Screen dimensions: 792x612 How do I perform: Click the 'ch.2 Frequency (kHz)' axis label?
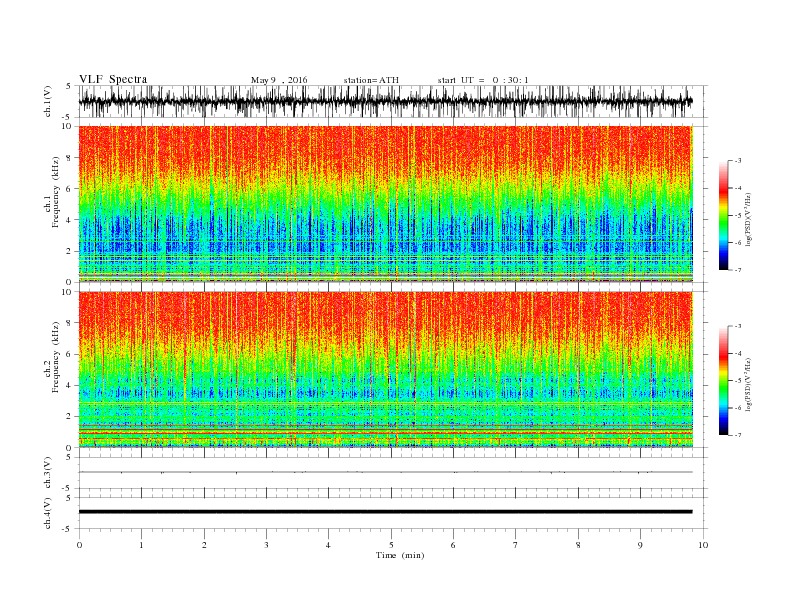coord(52,357)
